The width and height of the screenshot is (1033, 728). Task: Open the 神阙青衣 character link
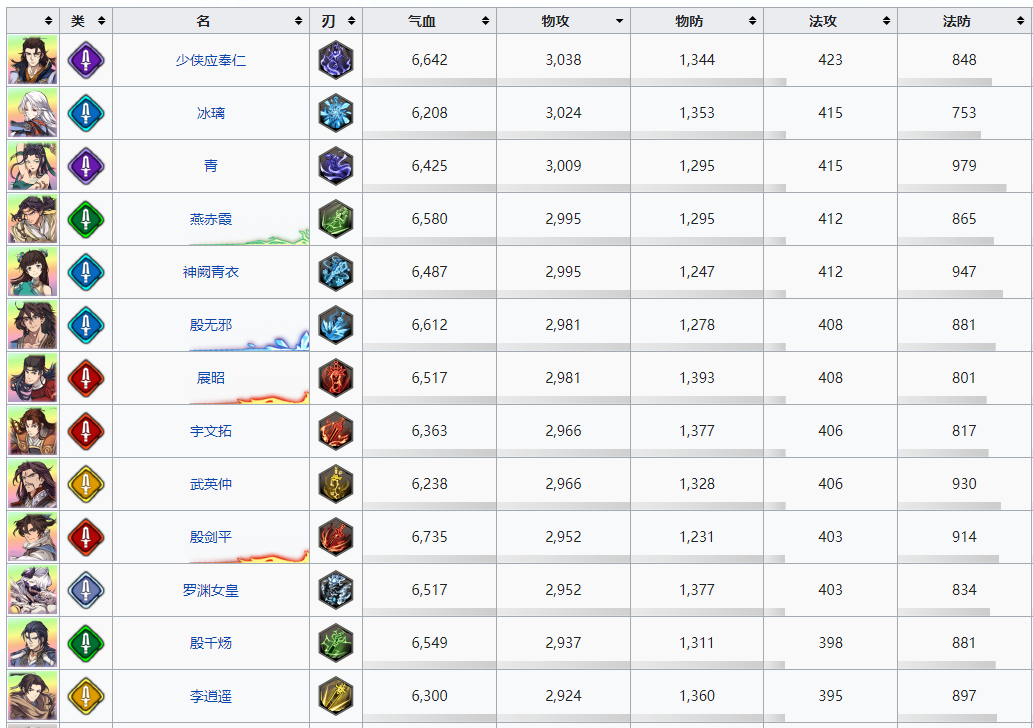coord(210,272)
